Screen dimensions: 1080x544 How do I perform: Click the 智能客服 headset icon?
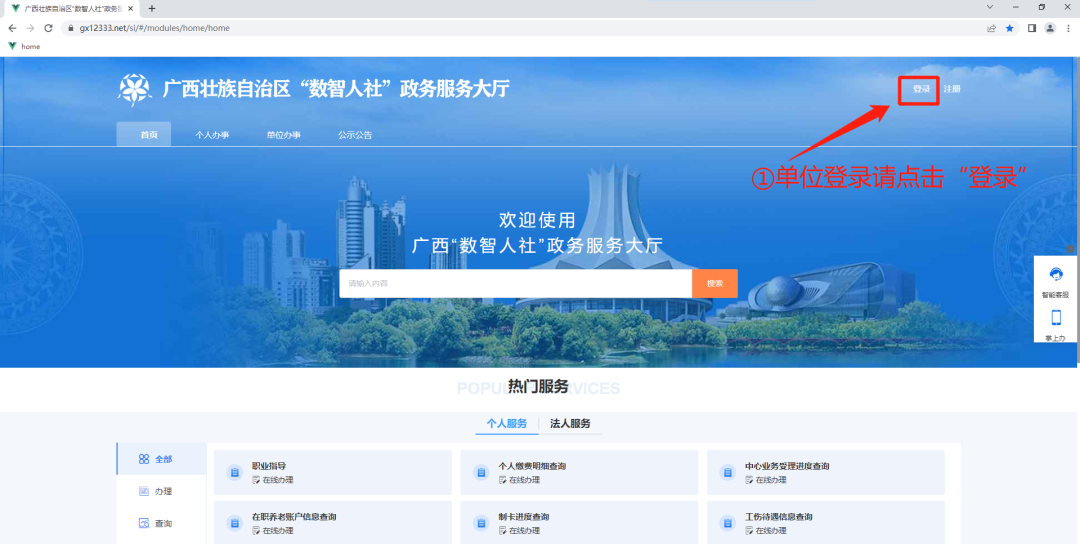coord(1056,275)
